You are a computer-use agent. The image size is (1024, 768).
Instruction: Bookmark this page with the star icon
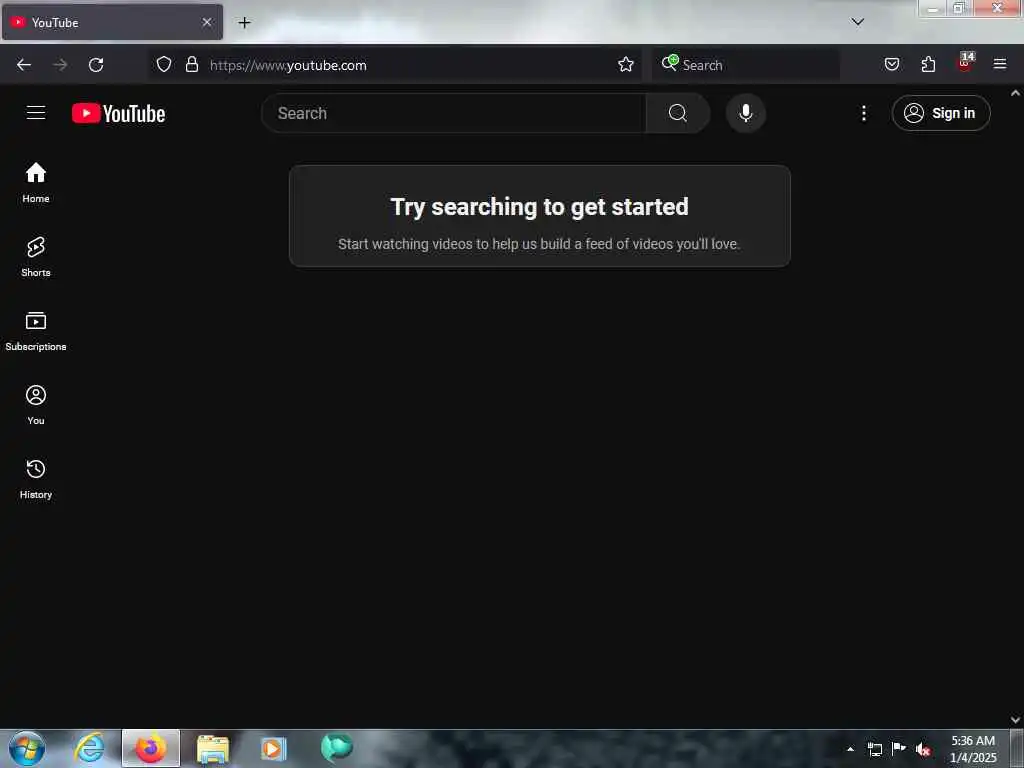(x=626, y=65)
